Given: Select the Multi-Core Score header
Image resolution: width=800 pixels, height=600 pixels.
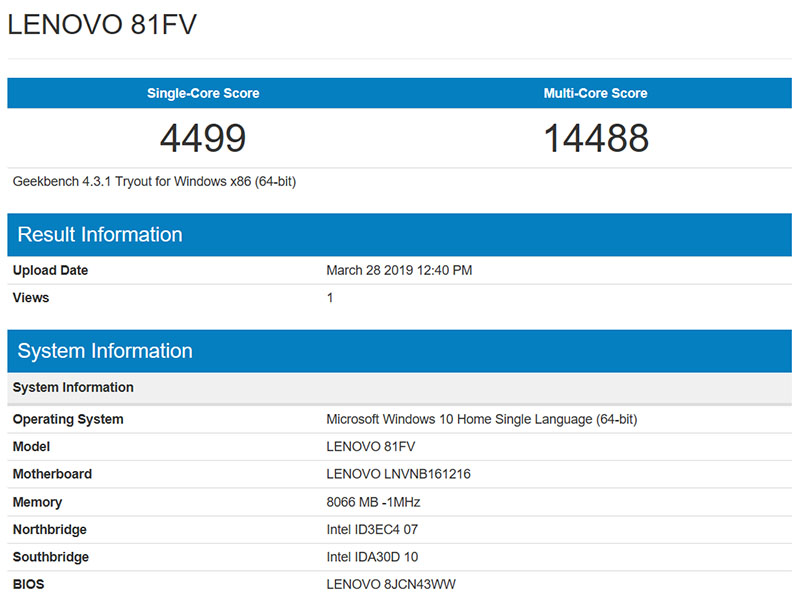Looking at the screenshot, I should click(x=596, y=93).
